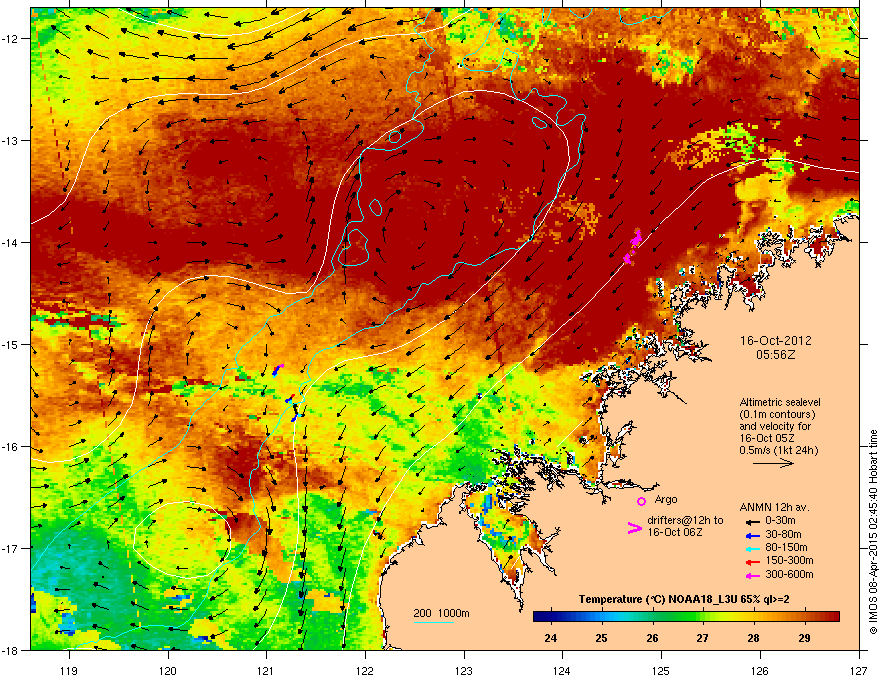This screenshot has height=680, width=880.
Task: Click the longitude axis label 123
Action: tap(464, 671)
